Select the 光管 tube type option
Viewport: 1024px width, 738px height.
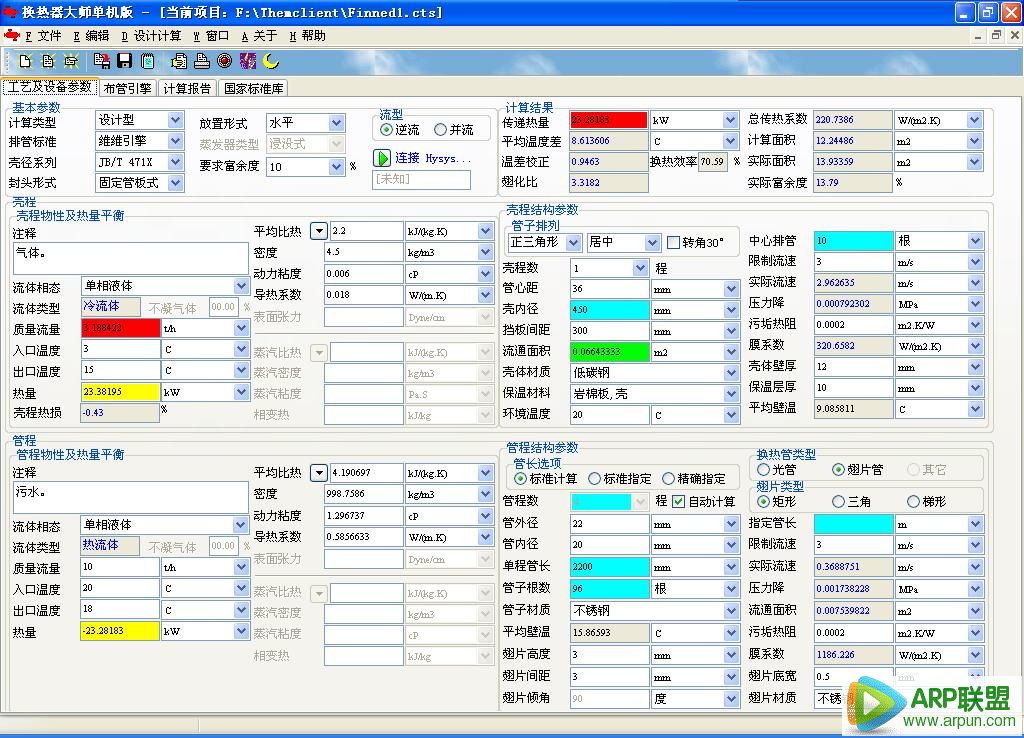pos(764,470)
